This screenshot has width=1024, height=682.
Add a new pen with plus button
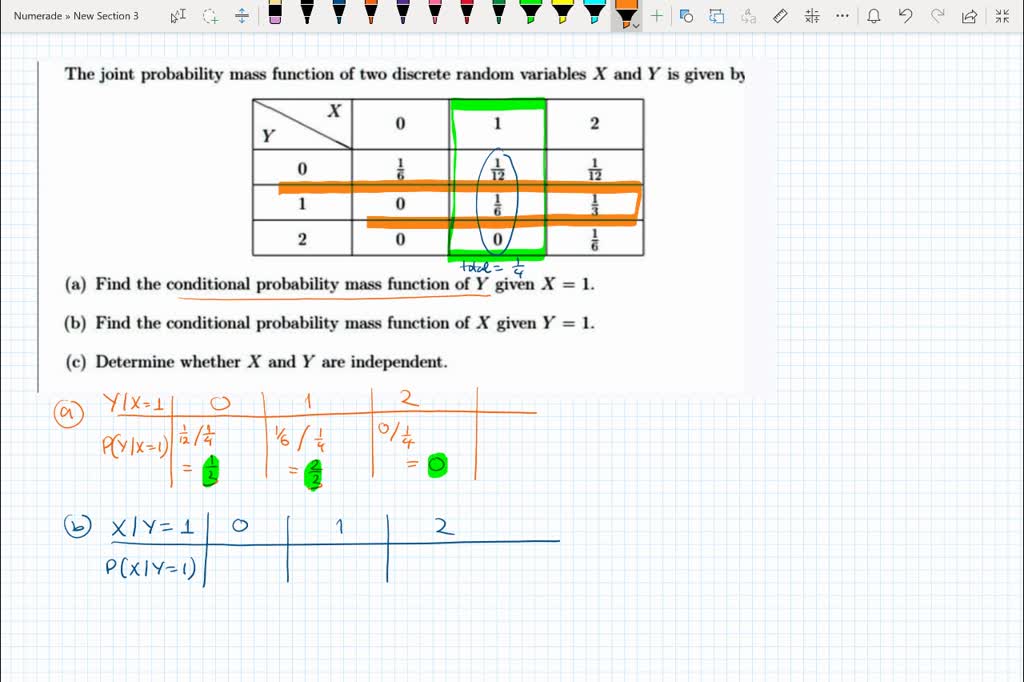click(x=657, y=16)
